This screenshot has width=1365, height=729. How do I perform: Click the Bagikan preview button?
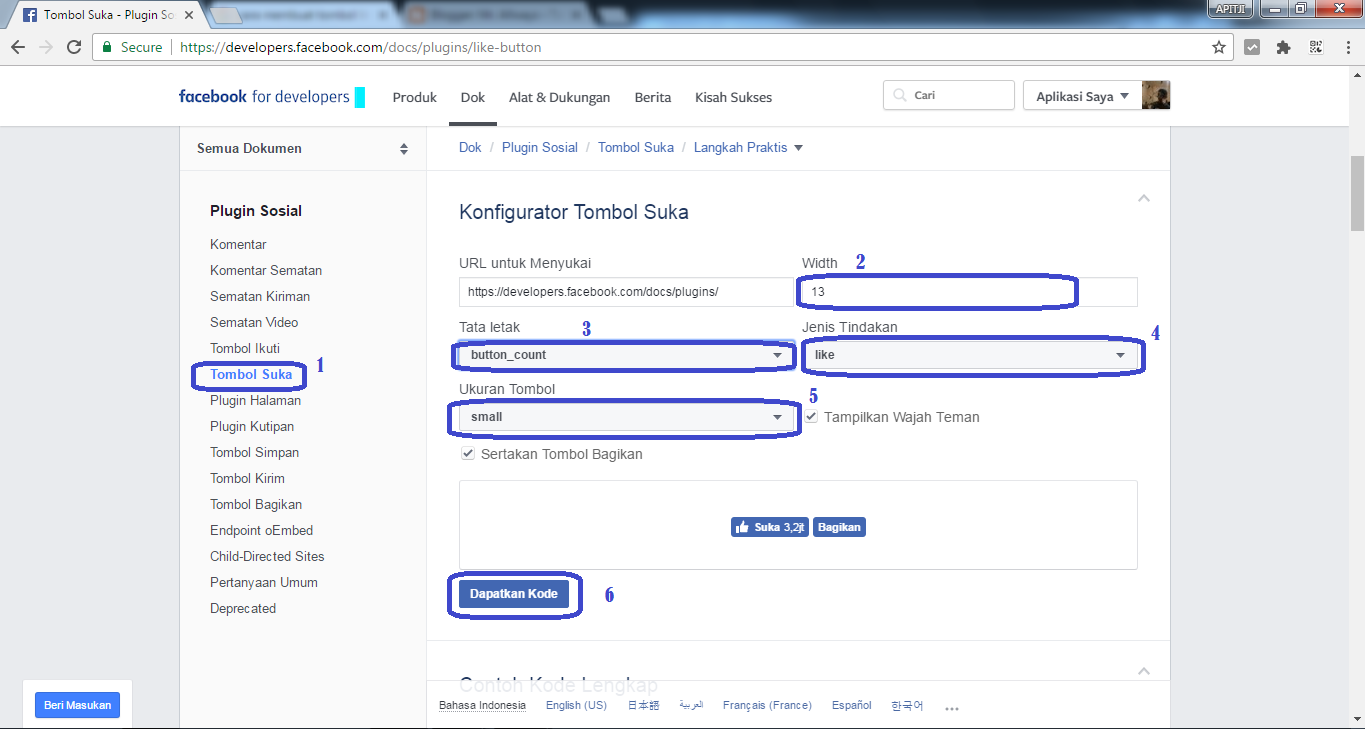(x=839, y=527)
